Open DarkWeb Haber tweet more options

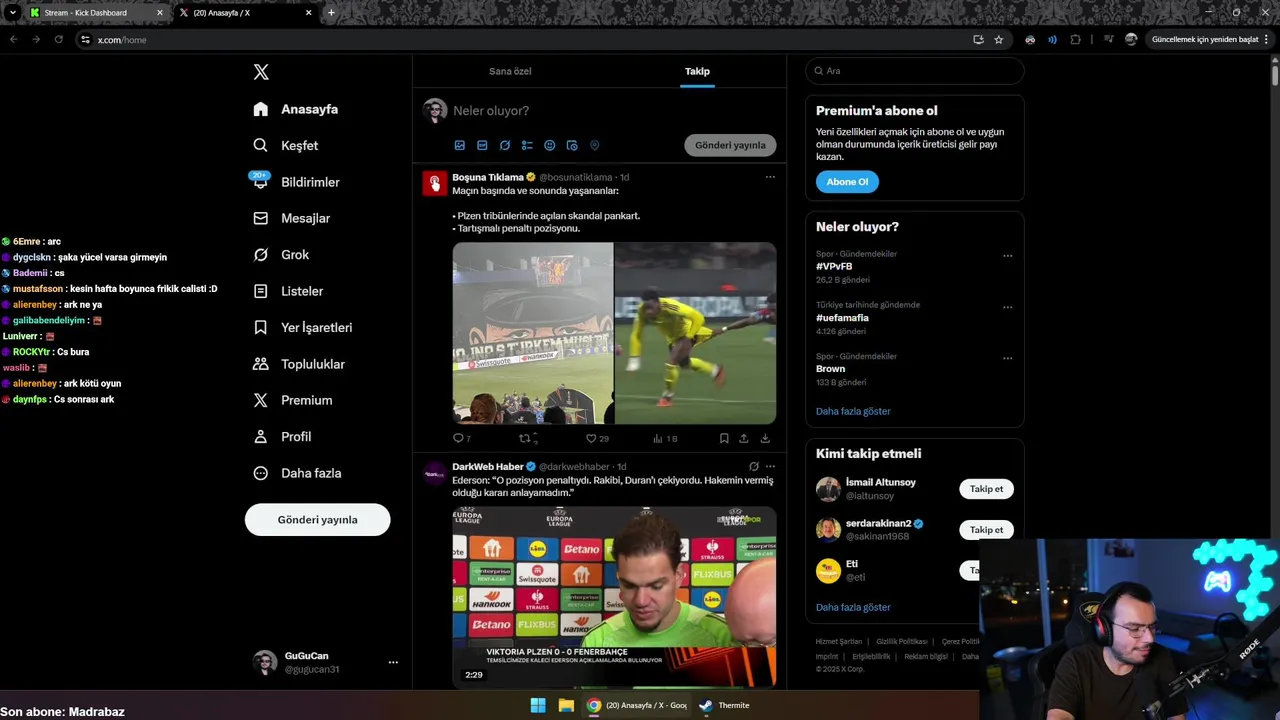[x=770, y=466]
